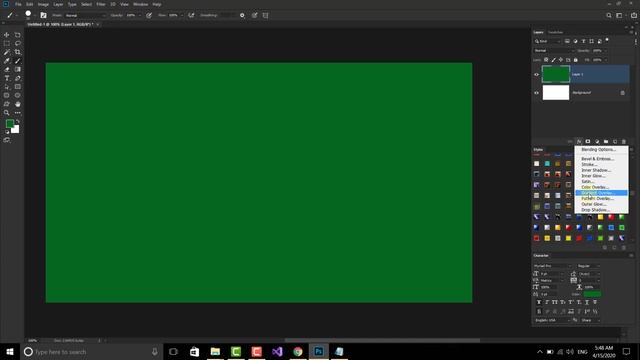This screenshot has width=640, height=360.
Task: Toggle Quick Mask mode
Action: coord(7,140)
